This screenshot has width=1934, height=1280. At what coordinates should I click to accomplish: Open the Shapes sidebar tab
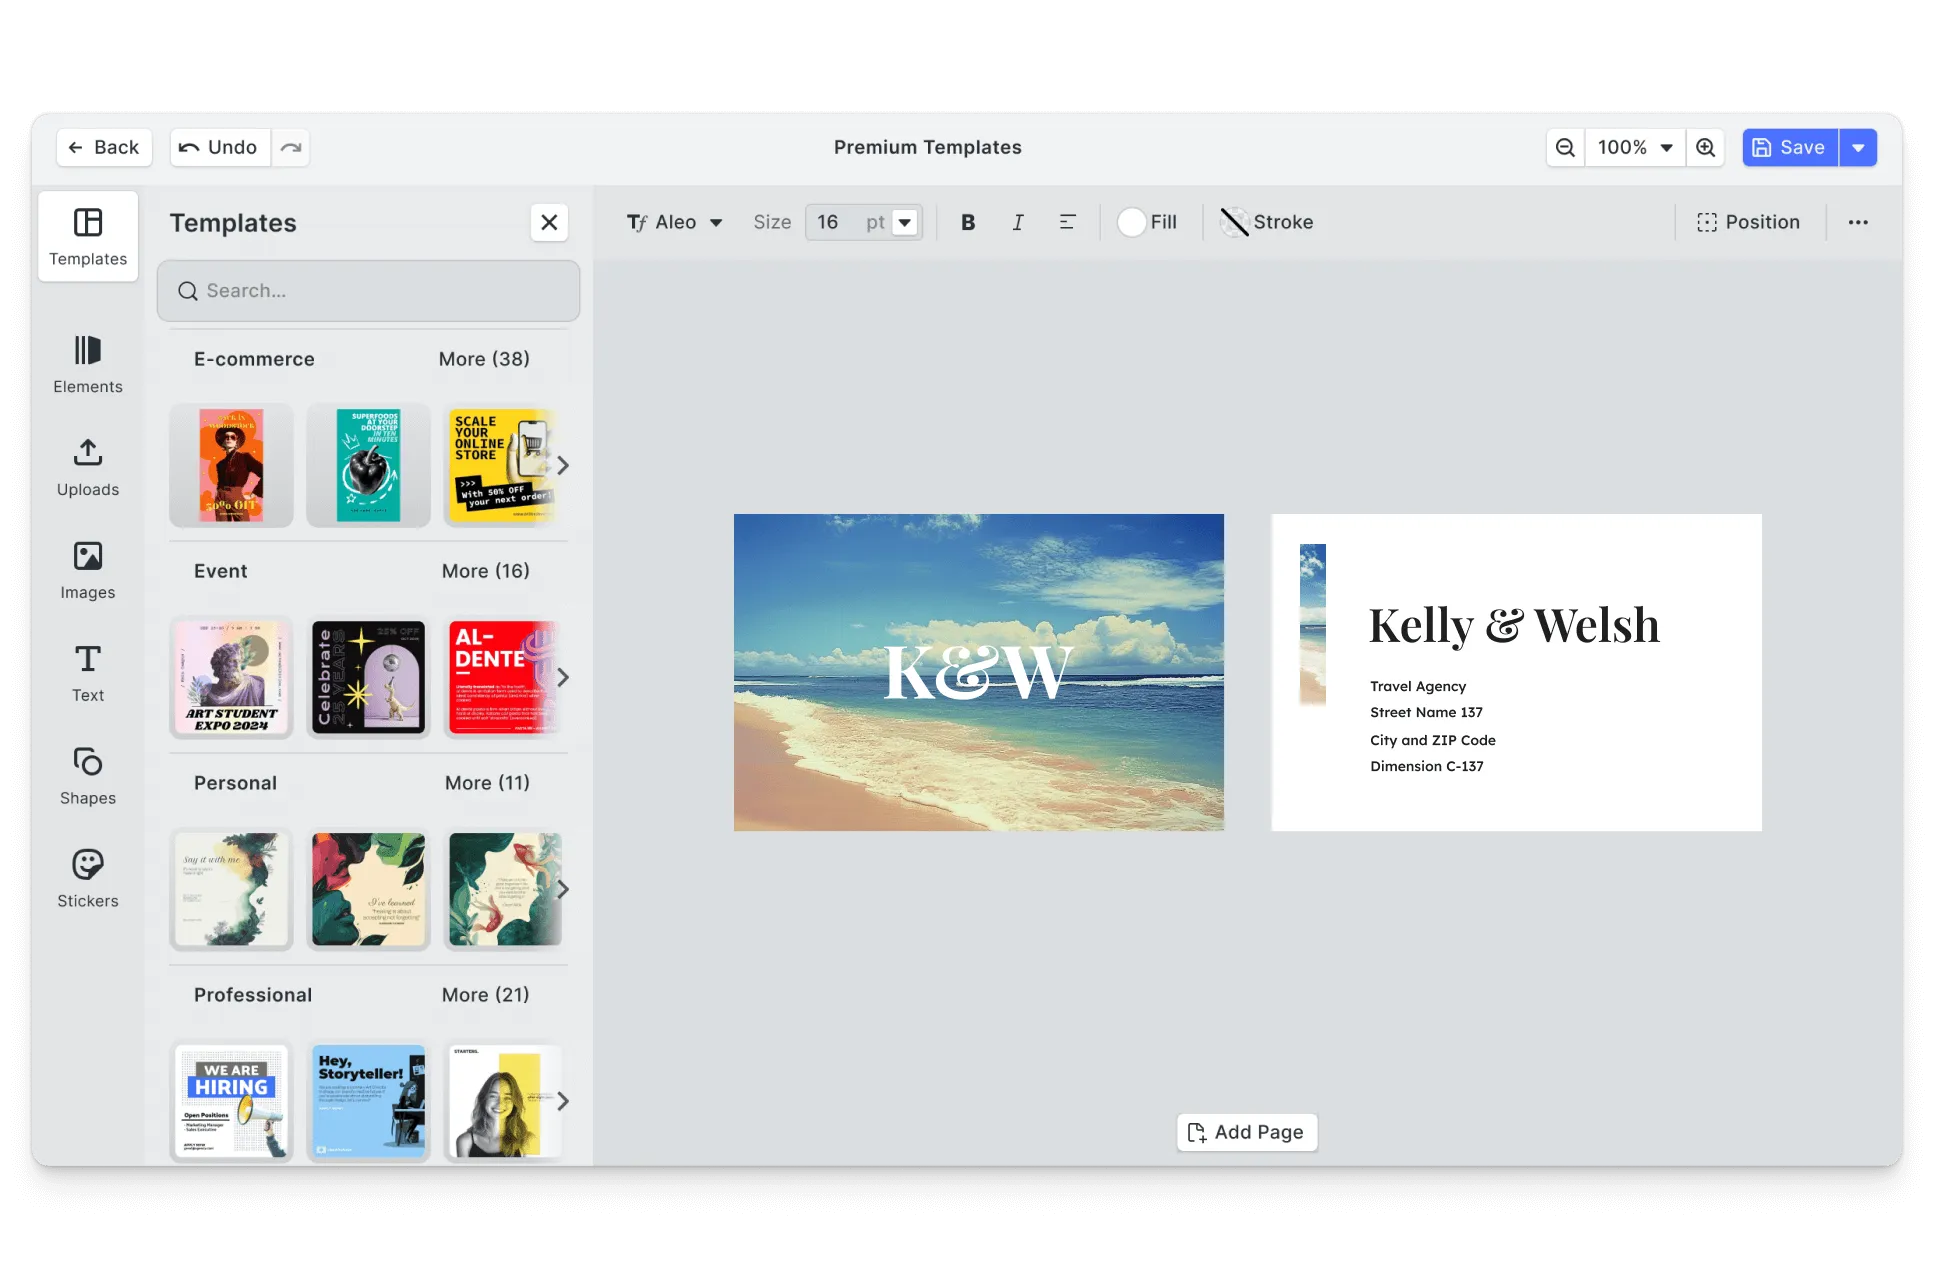[88, 777]
